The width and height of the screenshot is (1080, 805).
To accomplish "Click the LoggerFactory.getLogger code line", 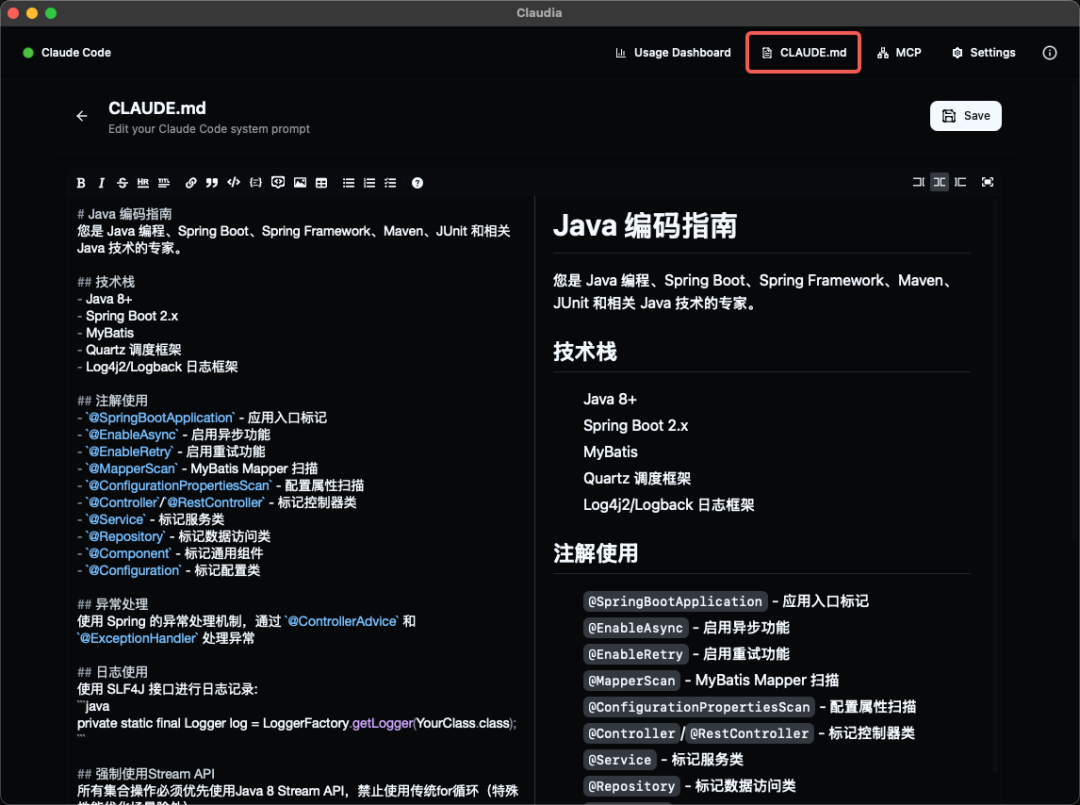I will pyautogui.click(x=297, y=723).
